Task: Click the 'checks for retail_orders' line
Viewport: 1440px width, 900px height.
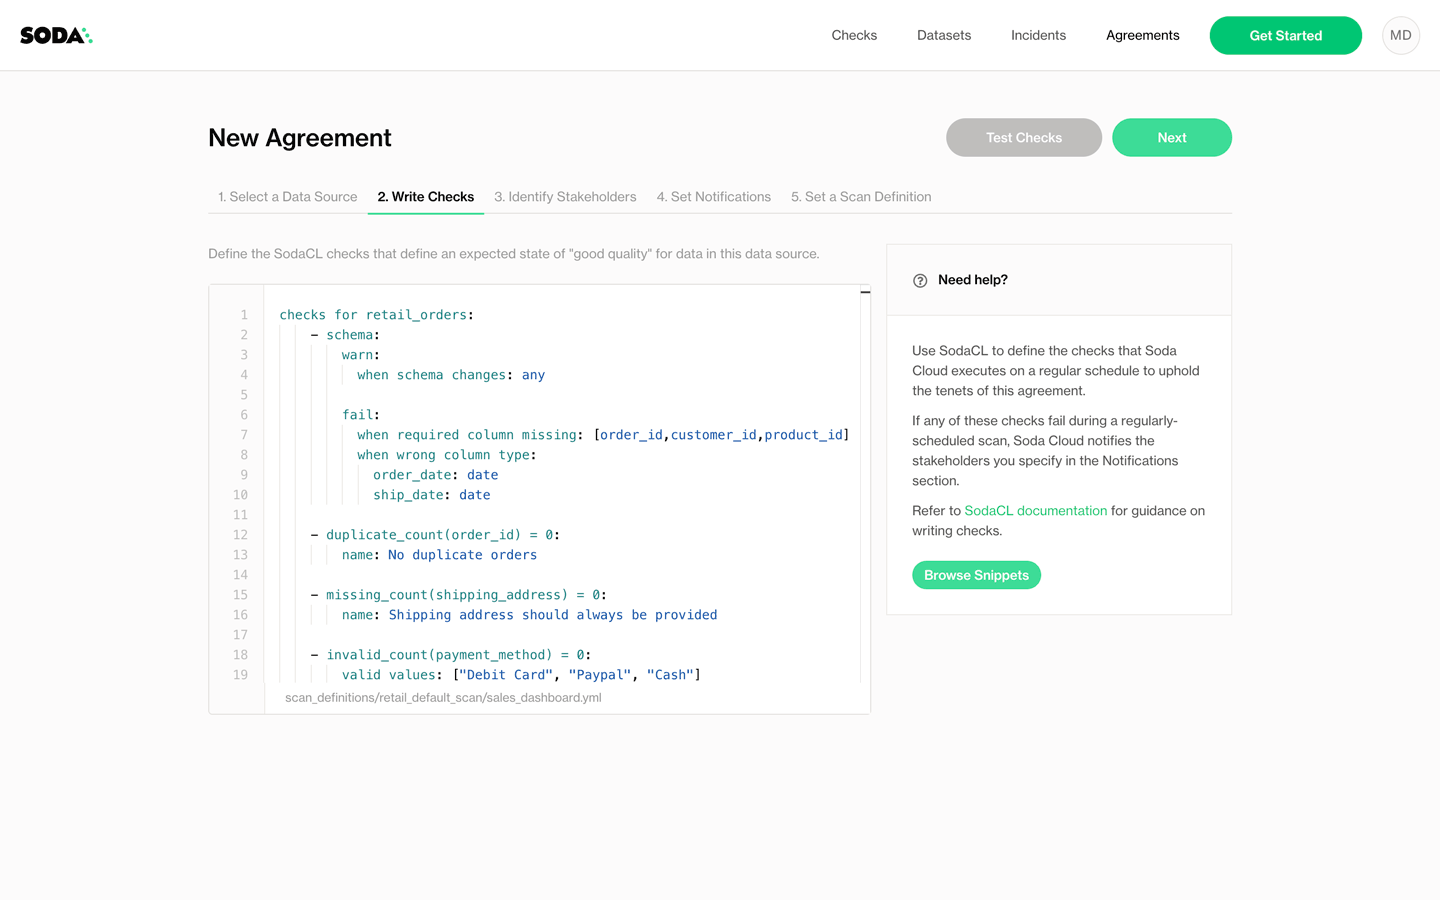Action: pos(376,315)
